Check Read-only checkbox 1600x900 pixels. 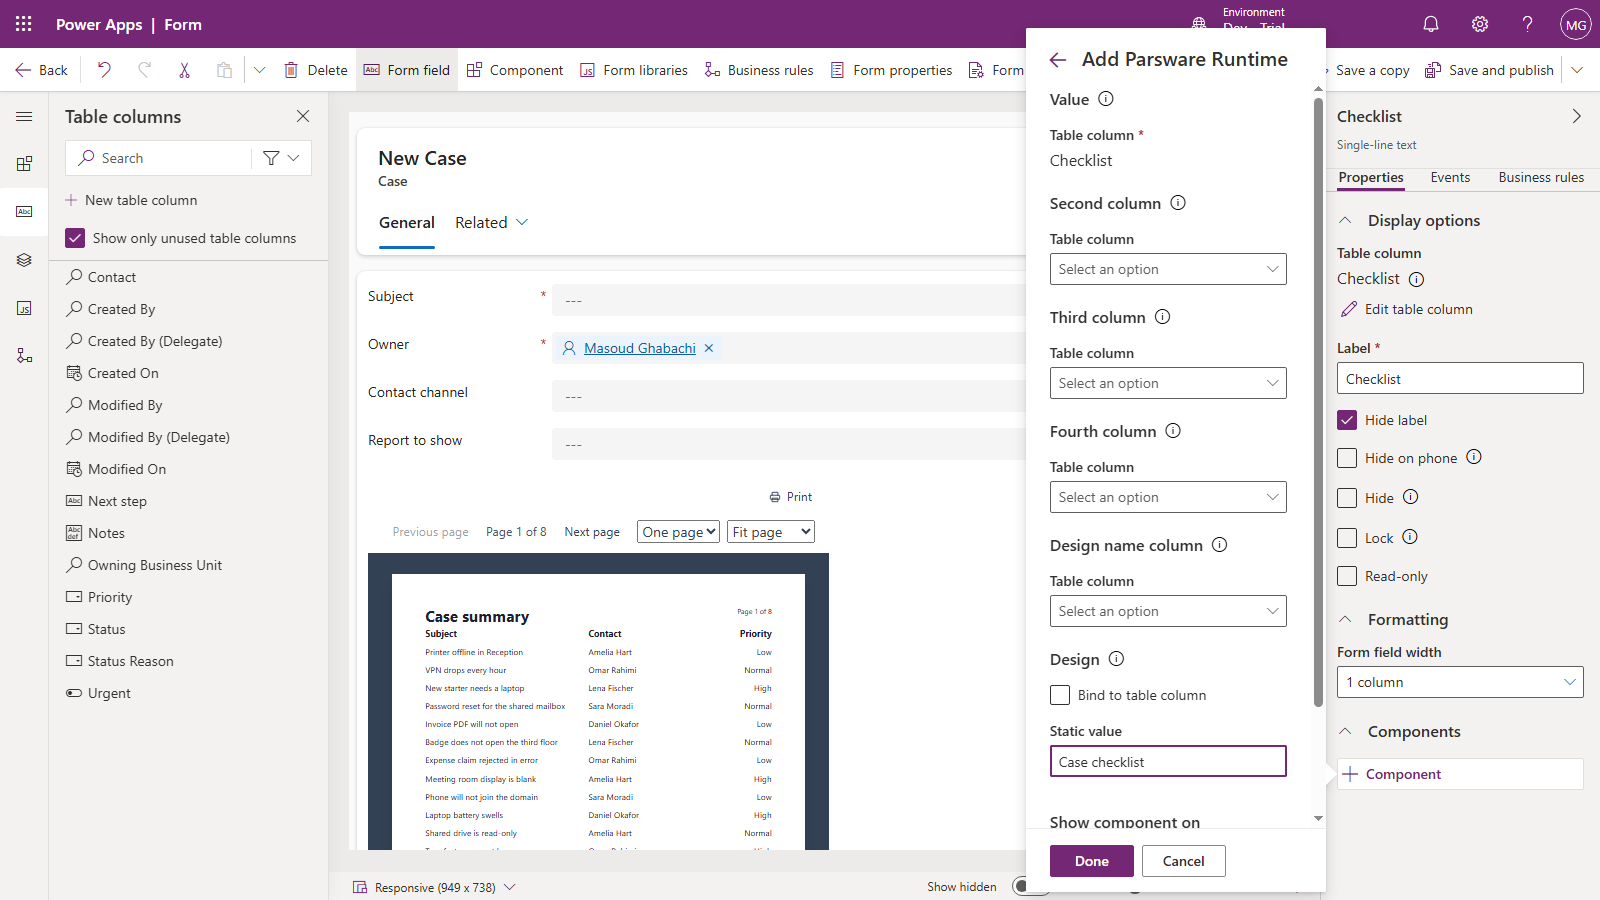point(1347,576)
